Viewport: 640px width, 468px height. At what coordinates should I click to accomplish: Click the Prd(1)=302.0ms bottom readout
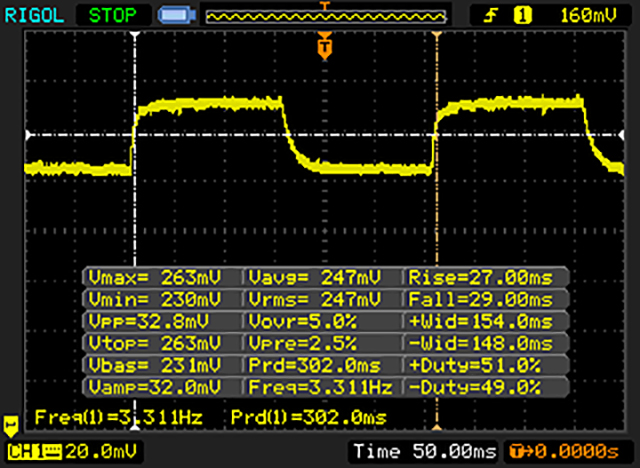(x=309, y=417)
